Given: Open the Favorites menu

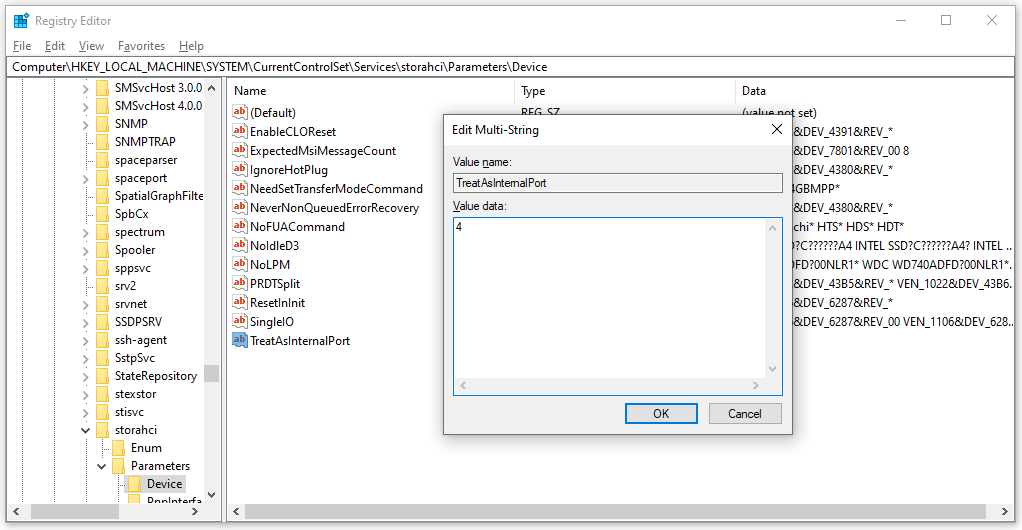Looking at the screenshot, I should point(141,46).
